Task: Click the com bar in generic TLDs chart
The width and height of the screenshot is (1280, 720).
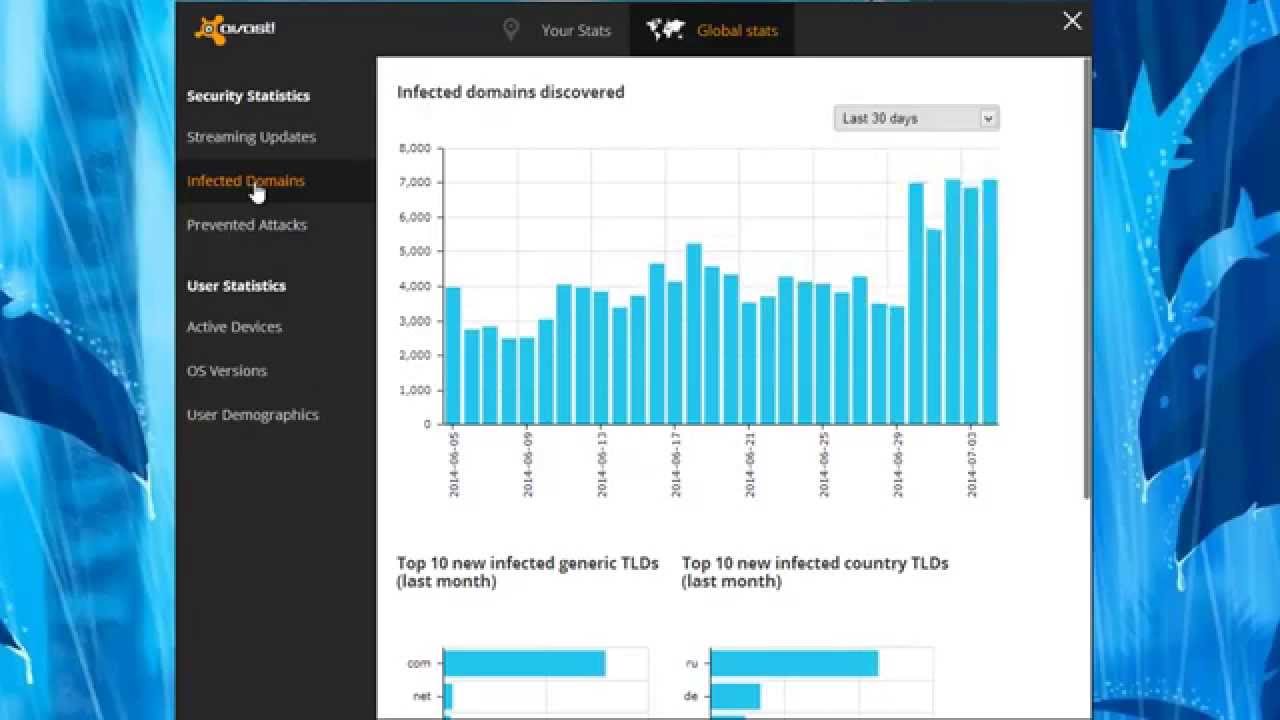Action: (x=524, y=663)
